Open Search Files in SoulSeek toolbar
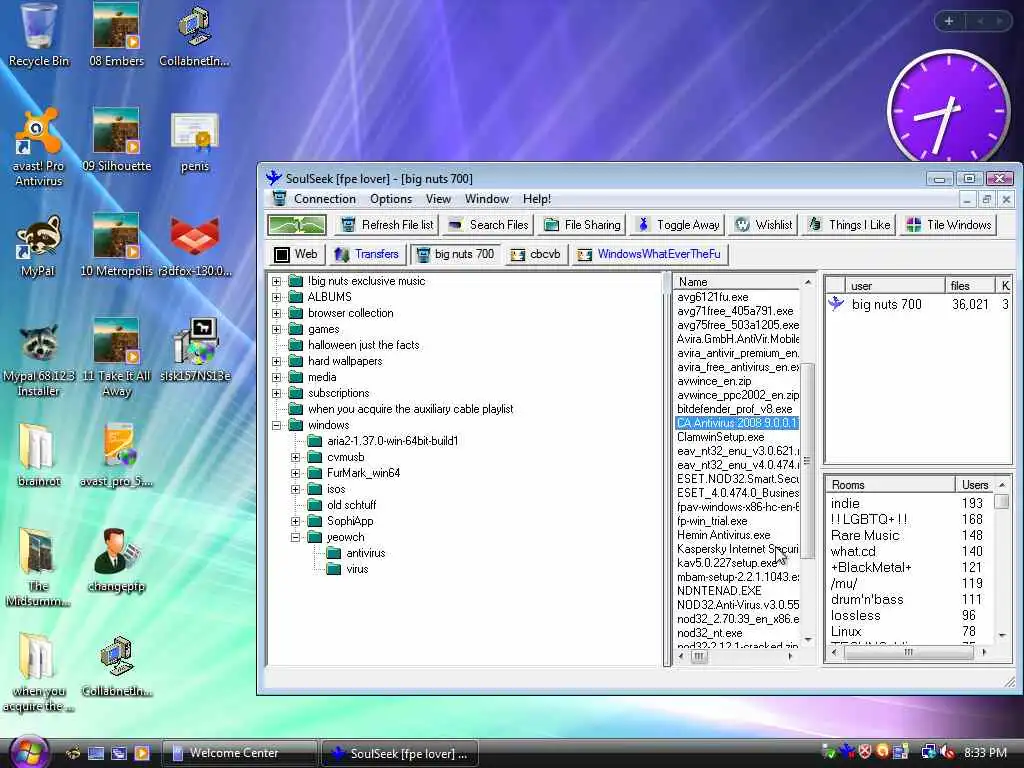Image resolution: width=1024 pixels, height=768 pixels. coord(488,225)
